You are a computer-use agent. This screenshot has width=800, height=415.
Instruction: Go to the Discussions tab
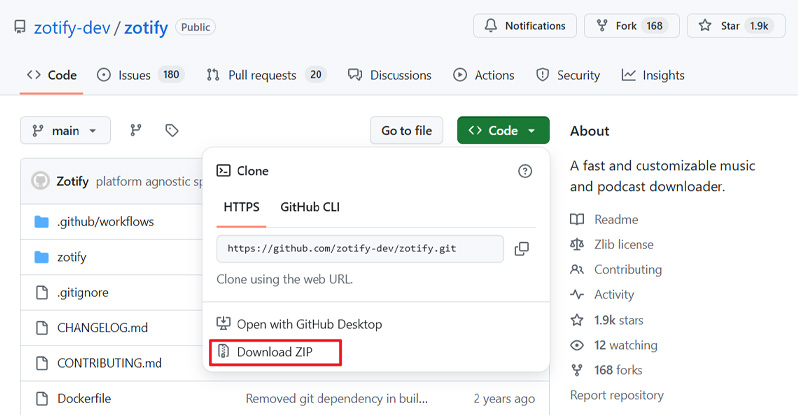point(389,75)
